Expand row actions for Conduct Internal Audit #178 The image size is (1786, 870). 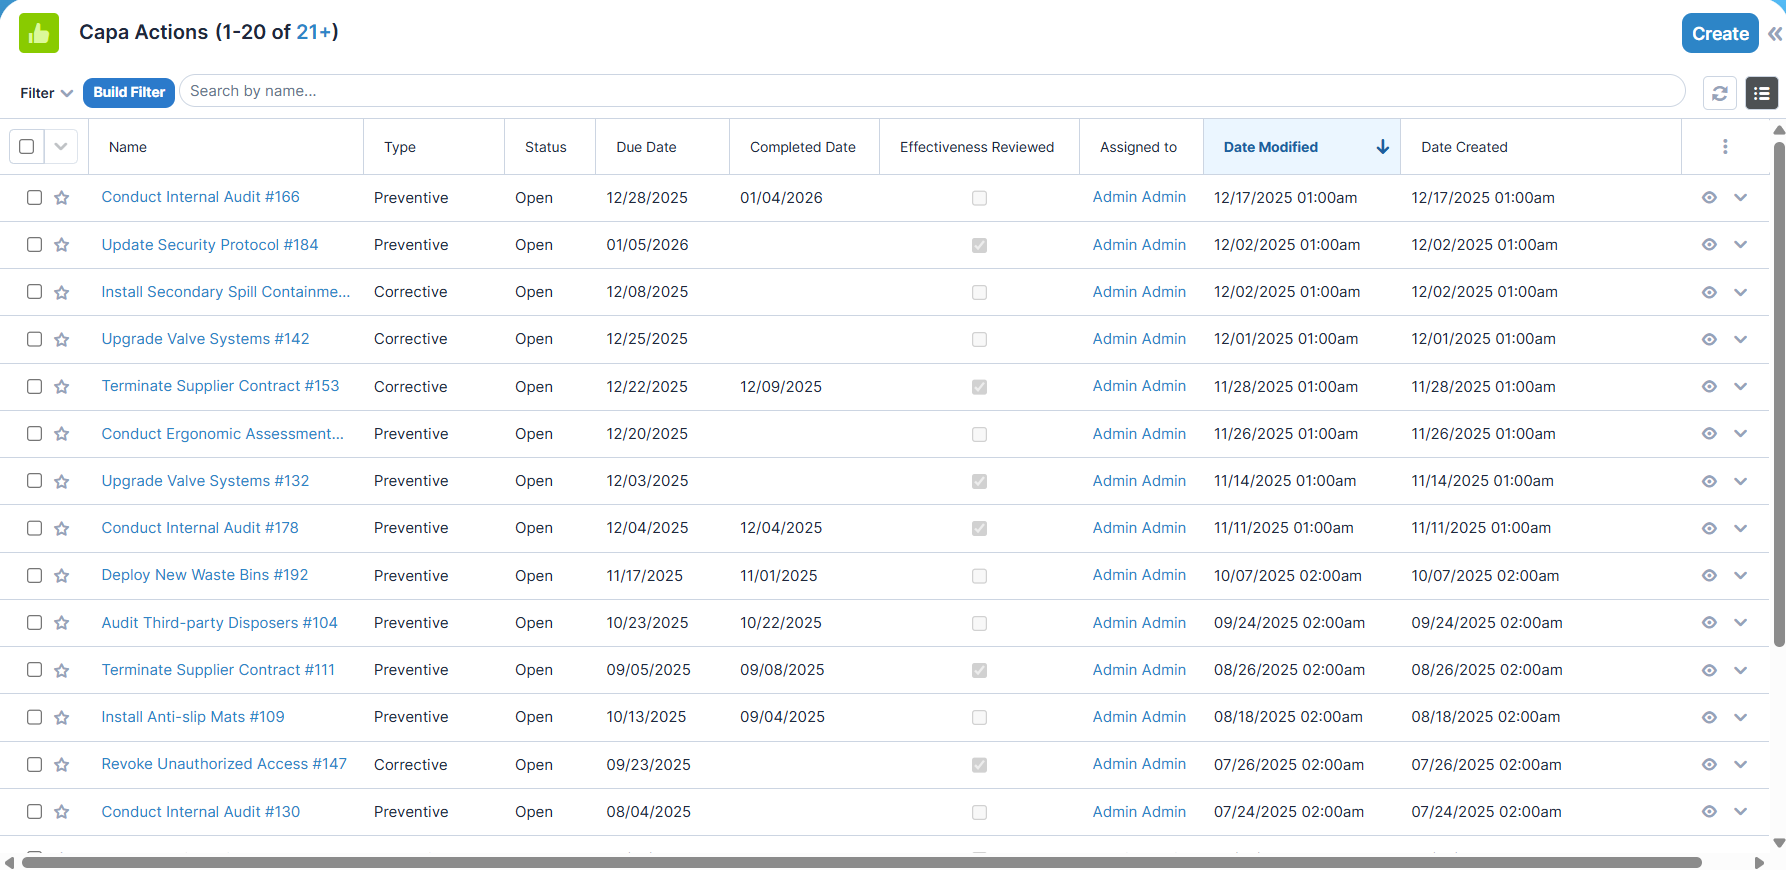[x=1741, y=528]
